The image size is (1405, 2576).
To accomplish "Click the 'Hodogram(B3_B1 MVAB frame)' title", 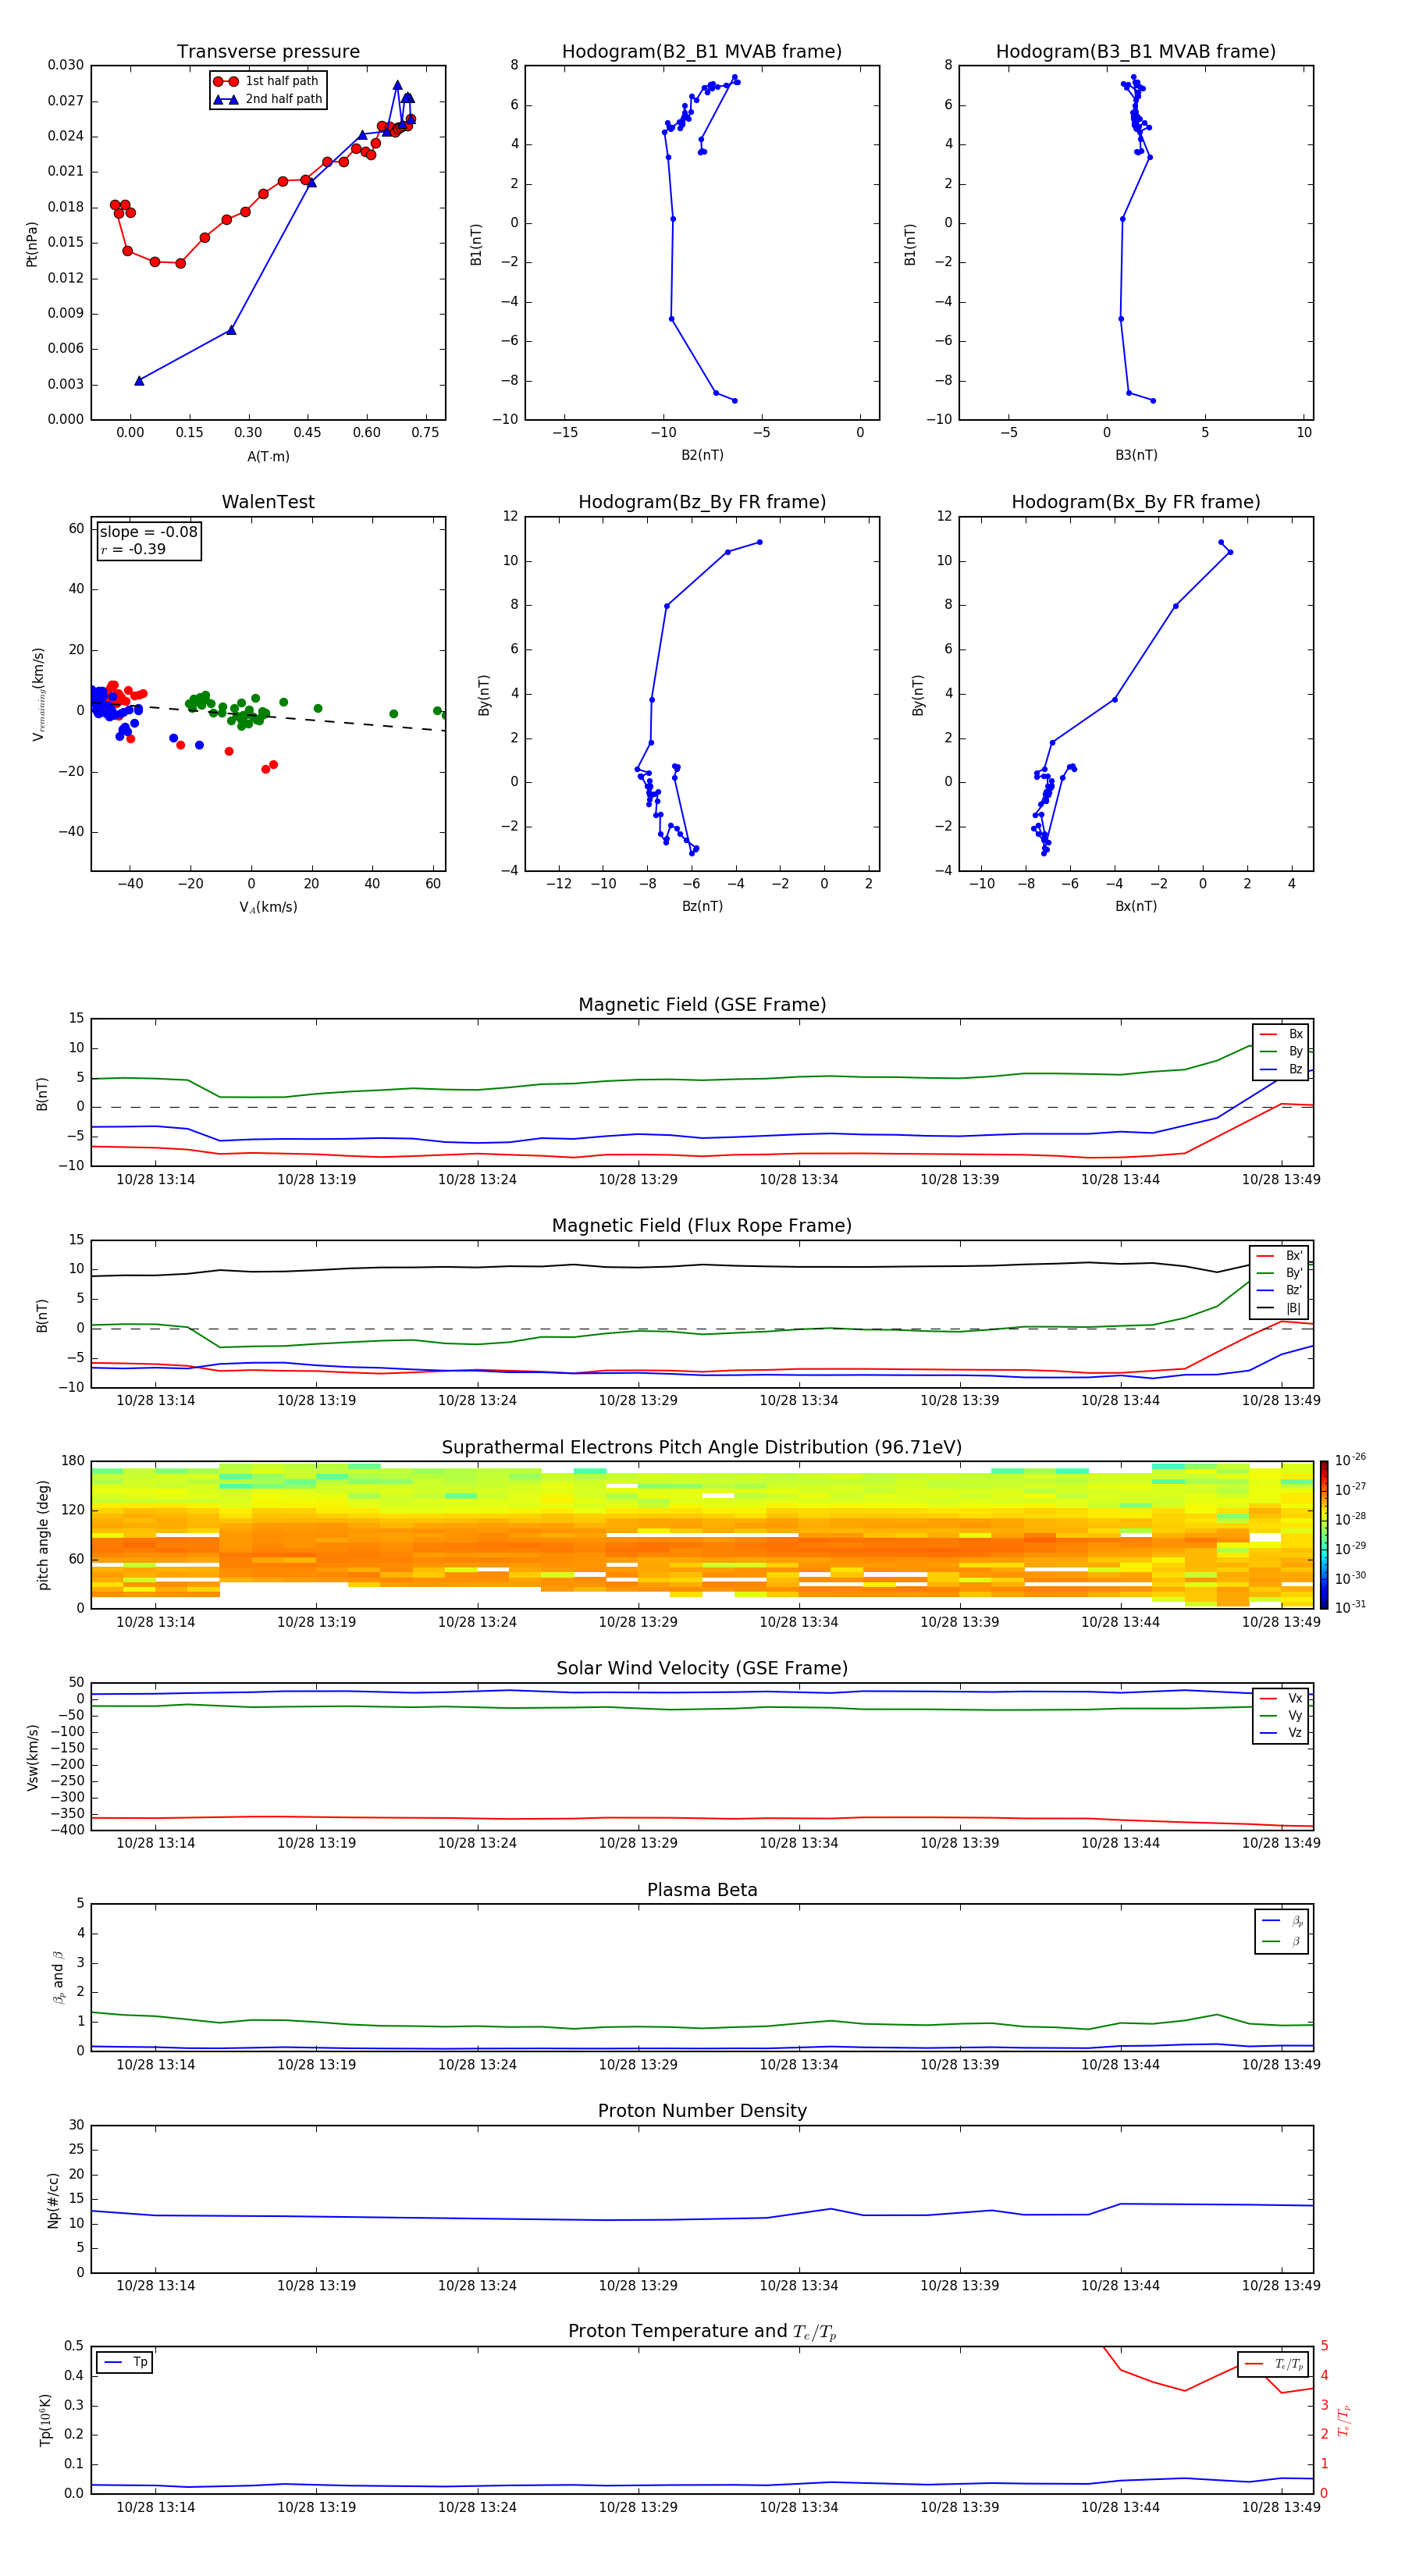I will (x=1136, y=52).
